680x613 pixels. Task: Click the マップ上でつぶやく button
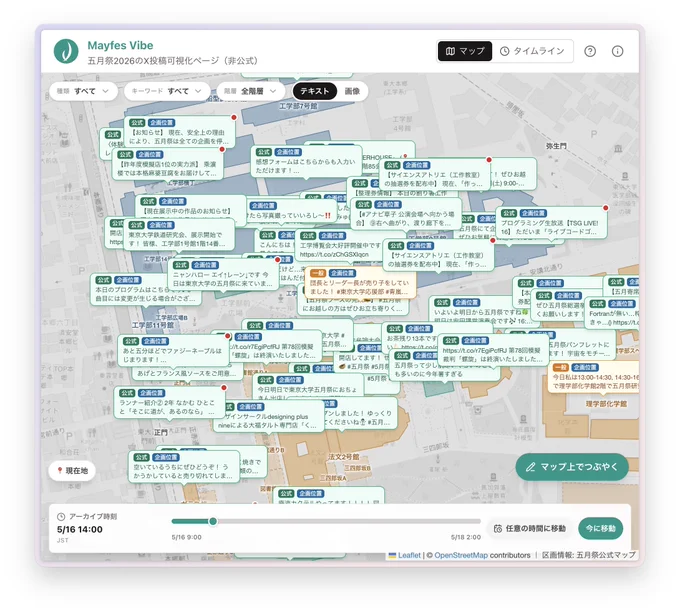click(572, 467)
